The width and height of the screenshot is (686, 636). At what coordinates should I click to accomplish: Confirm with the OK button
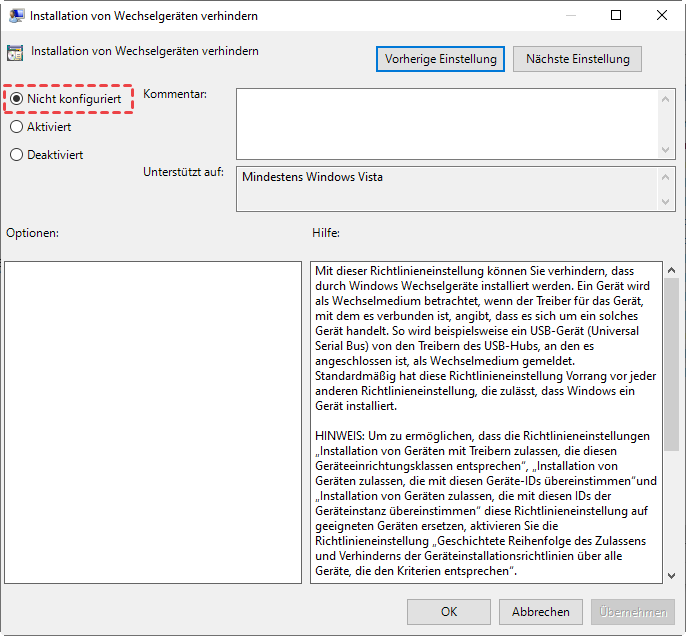449,612
